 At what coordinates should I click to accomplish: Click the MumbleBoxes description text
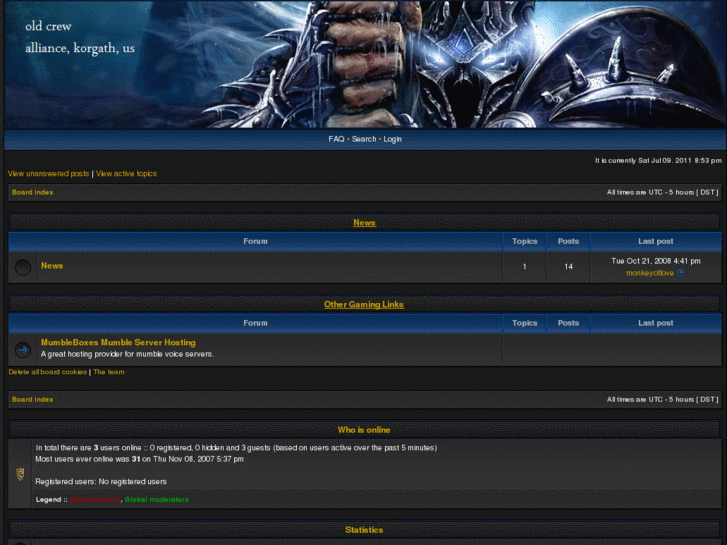coord(128,354)
